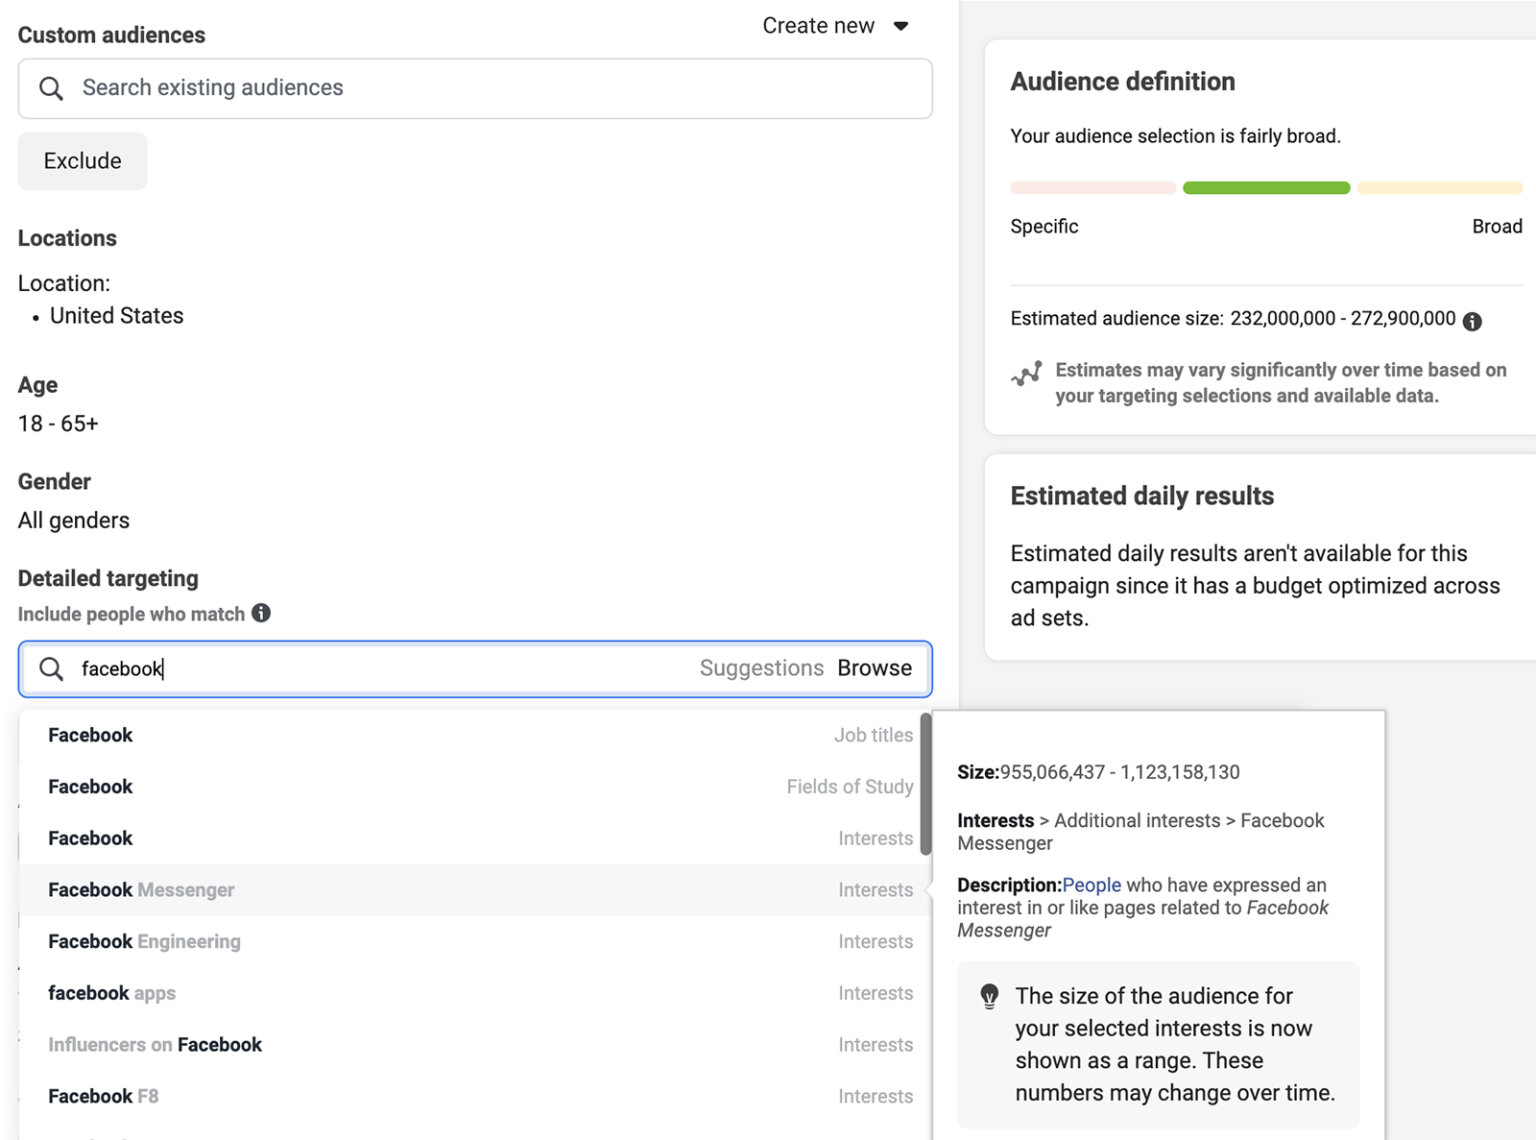Select the "Facebook Messenger" interest suggestion

tap(141, 890)
